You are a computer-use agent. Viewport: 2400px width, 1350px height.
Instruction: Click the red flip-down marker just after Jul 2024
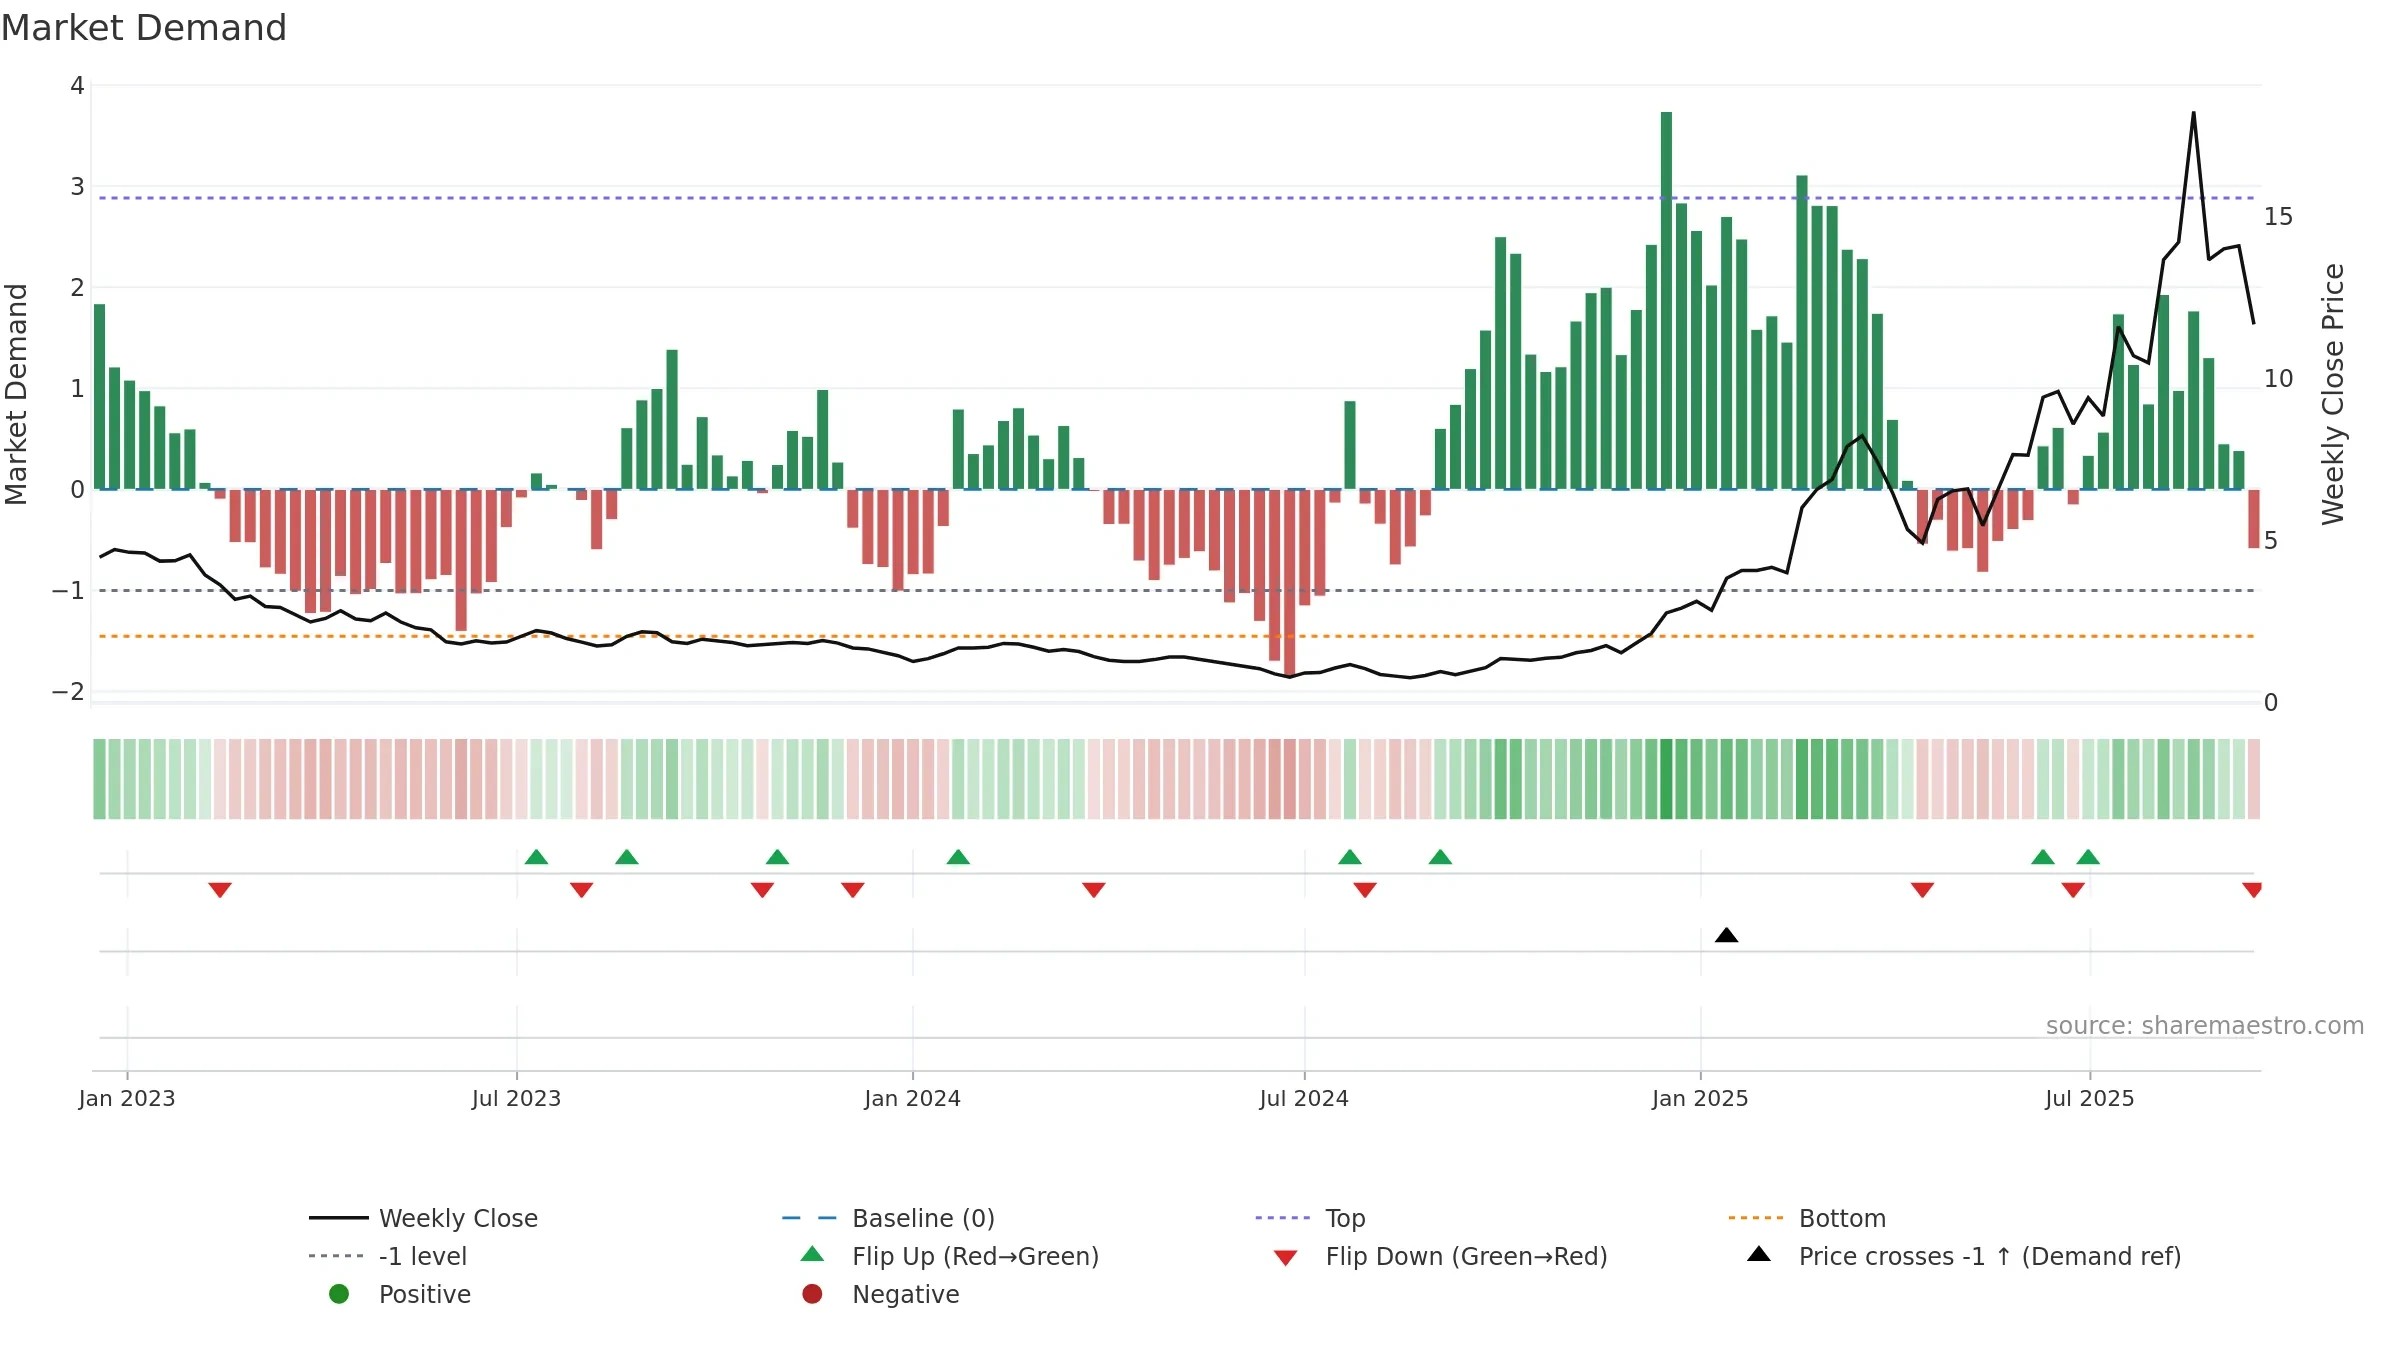pyautogui.click(x=1365, y=890)
